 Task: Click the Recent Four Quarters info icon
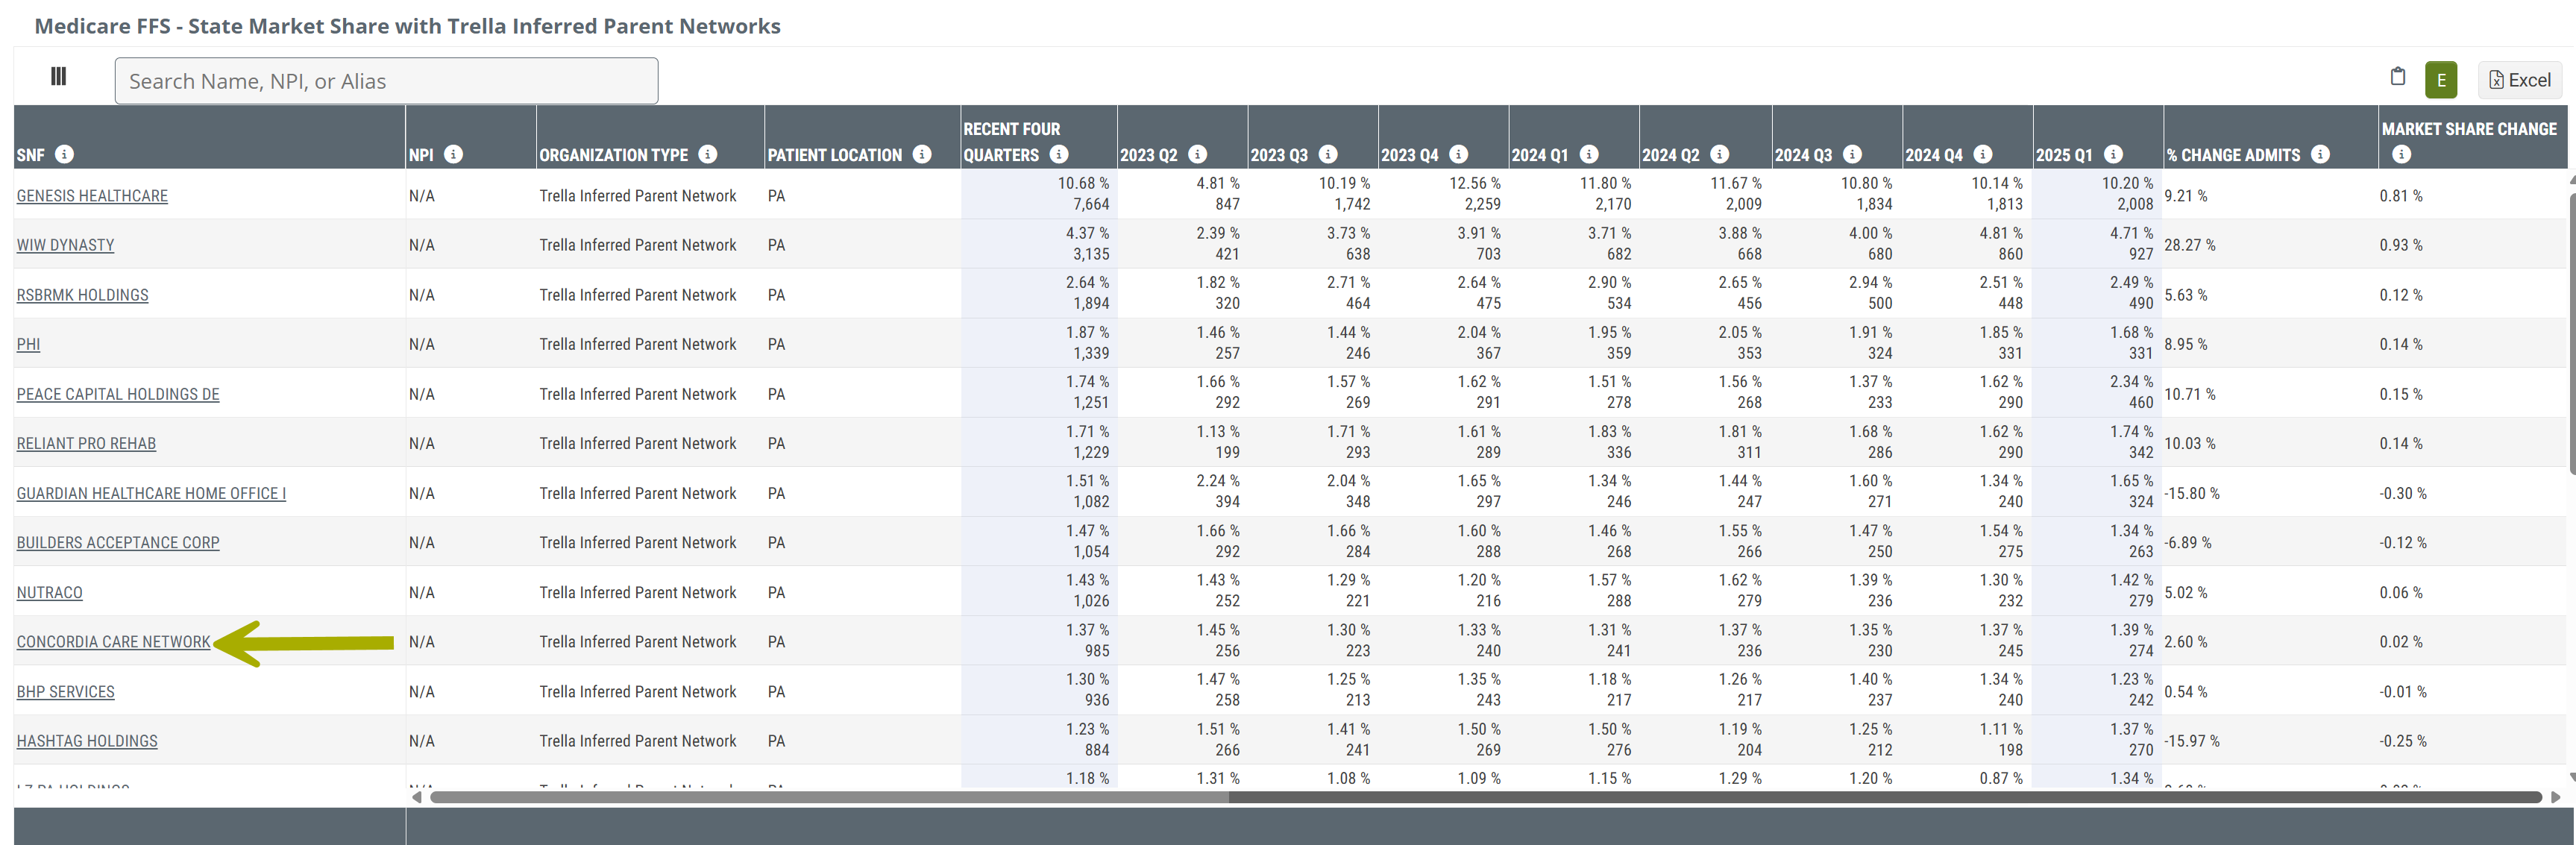pyautogui.click(x=1059, y=154)
